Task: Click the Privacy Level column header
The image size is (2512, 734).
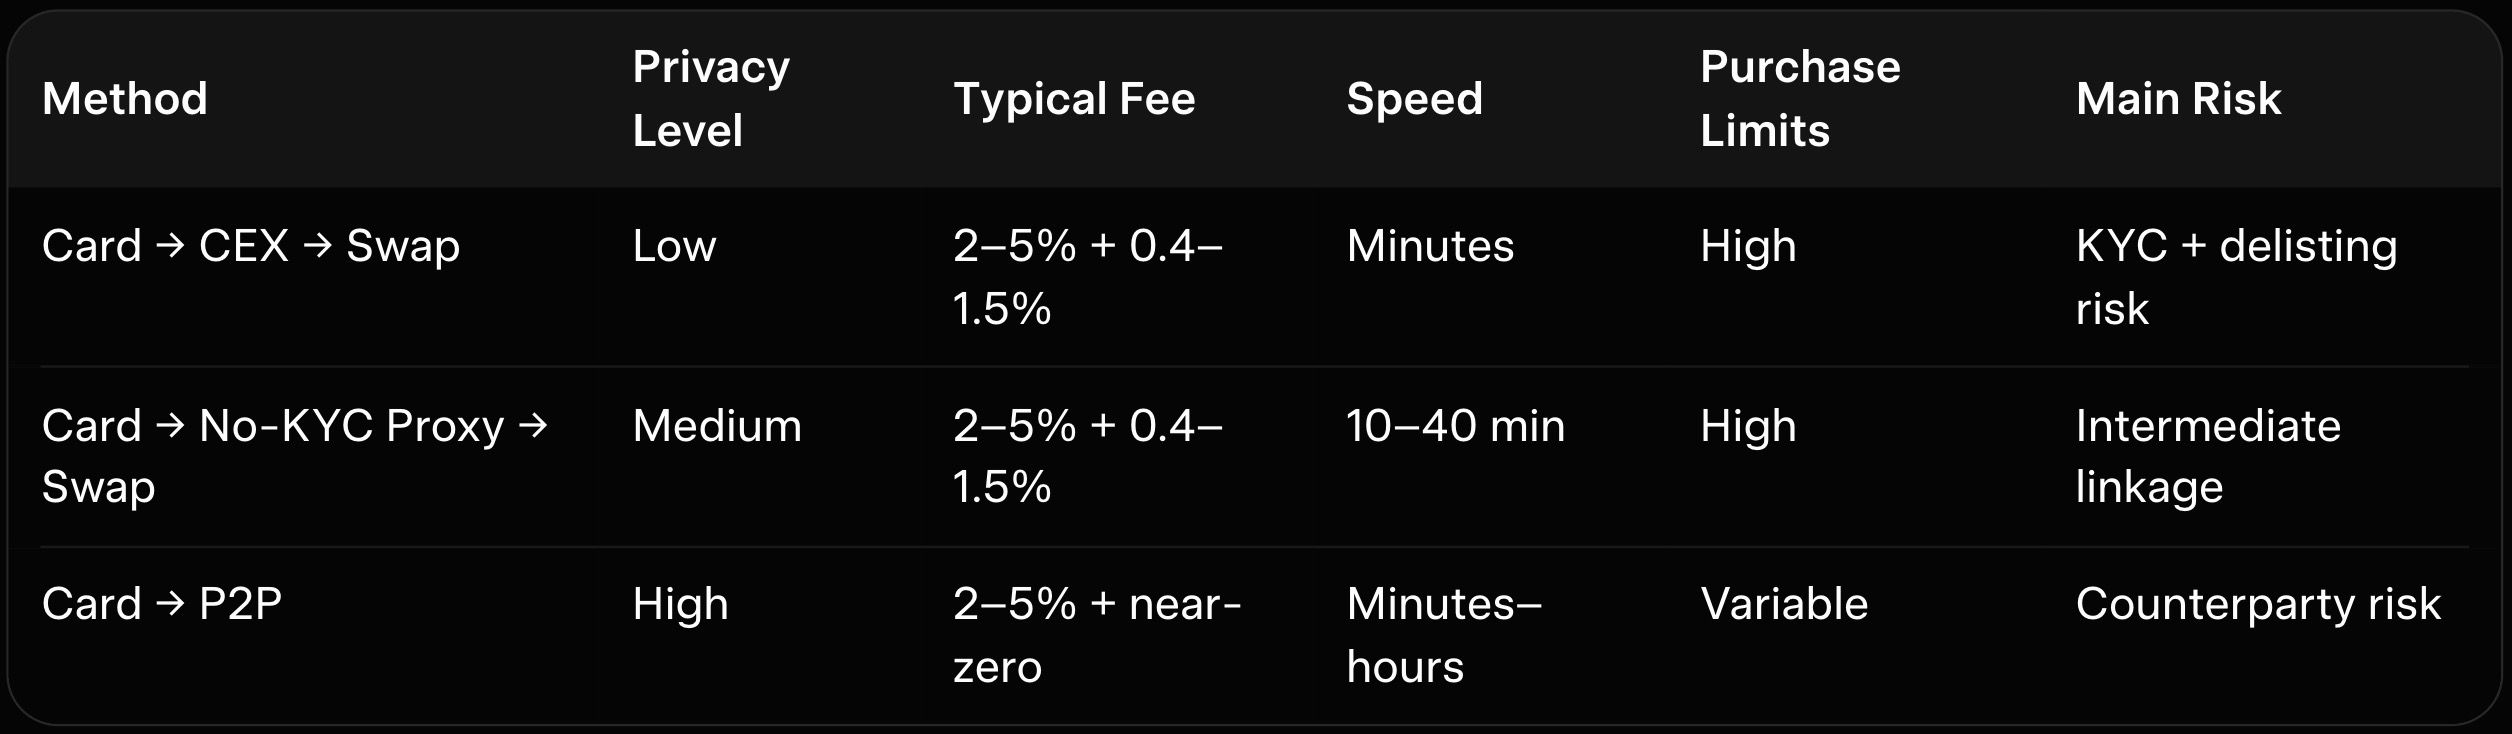Action: point(711,99)
